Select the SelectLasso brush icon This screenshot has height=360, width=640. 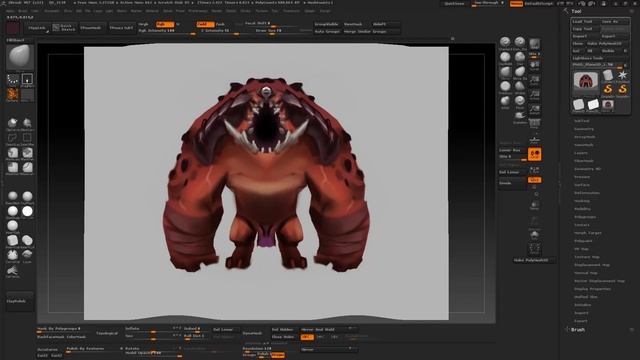click(13, 138)
